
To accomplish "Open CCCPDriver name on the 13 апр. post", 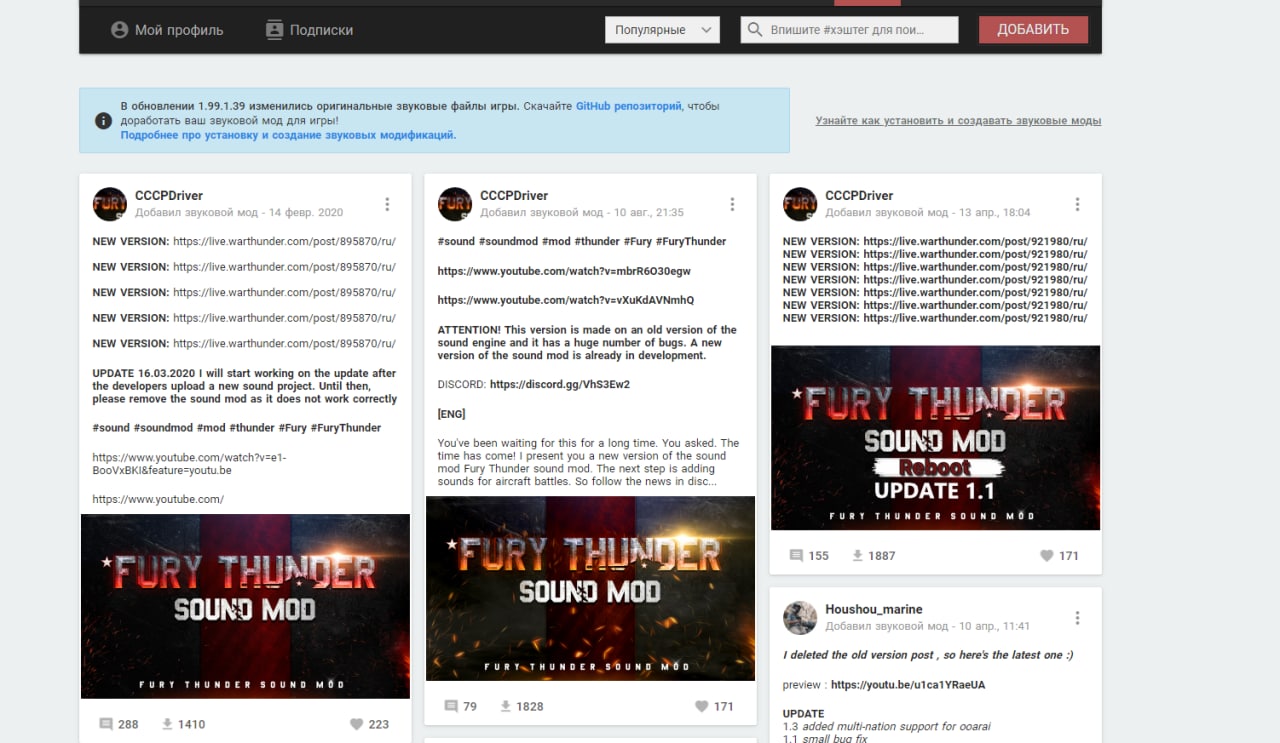I will point(859,196).
